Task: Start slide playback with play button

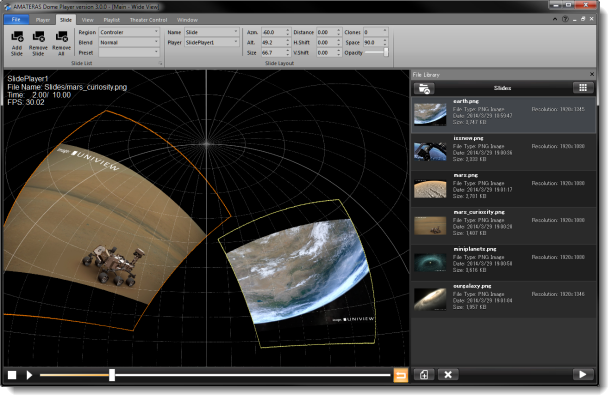Action: tap(29, 375)
